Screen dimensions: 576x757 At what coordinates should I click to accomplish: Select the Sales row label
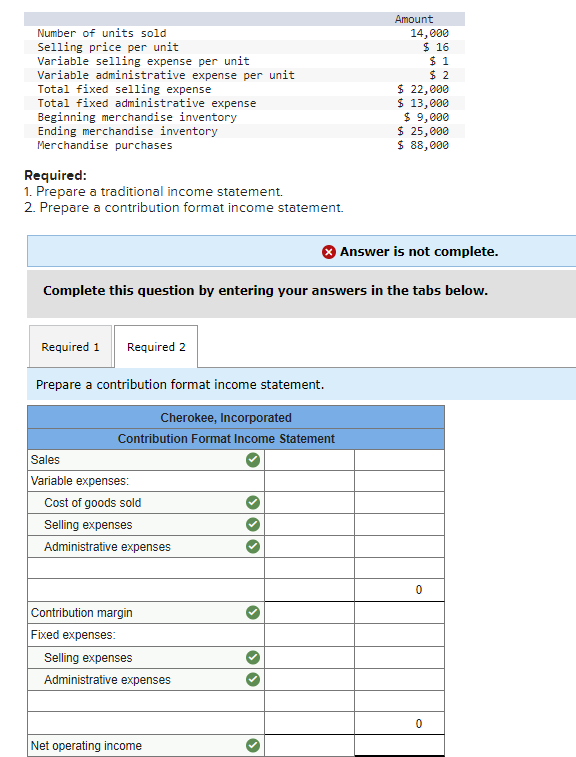click(x=146, y=460)
